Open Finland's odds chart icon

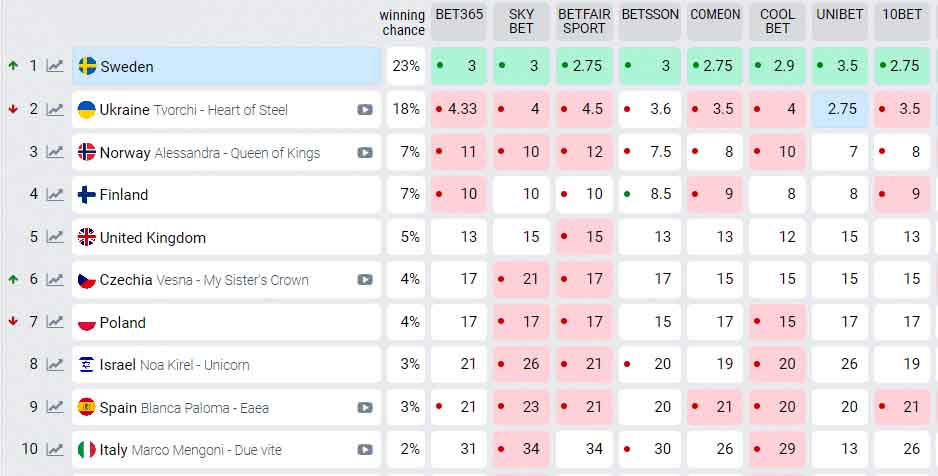pos(55,194)
